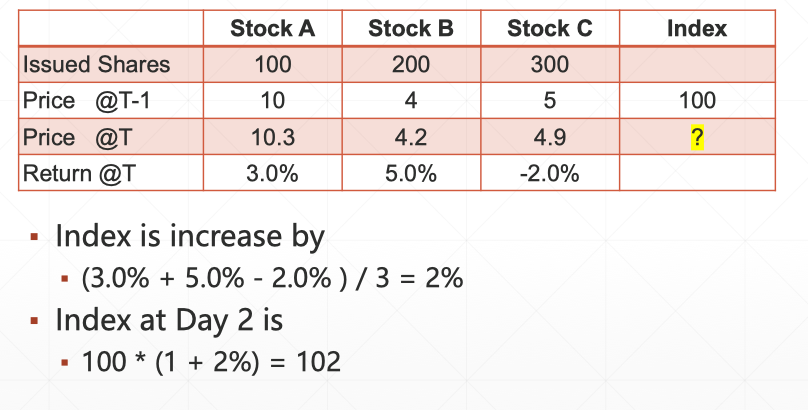Select the Index column header
808x410 pixels.
click(x=697, y=28)
